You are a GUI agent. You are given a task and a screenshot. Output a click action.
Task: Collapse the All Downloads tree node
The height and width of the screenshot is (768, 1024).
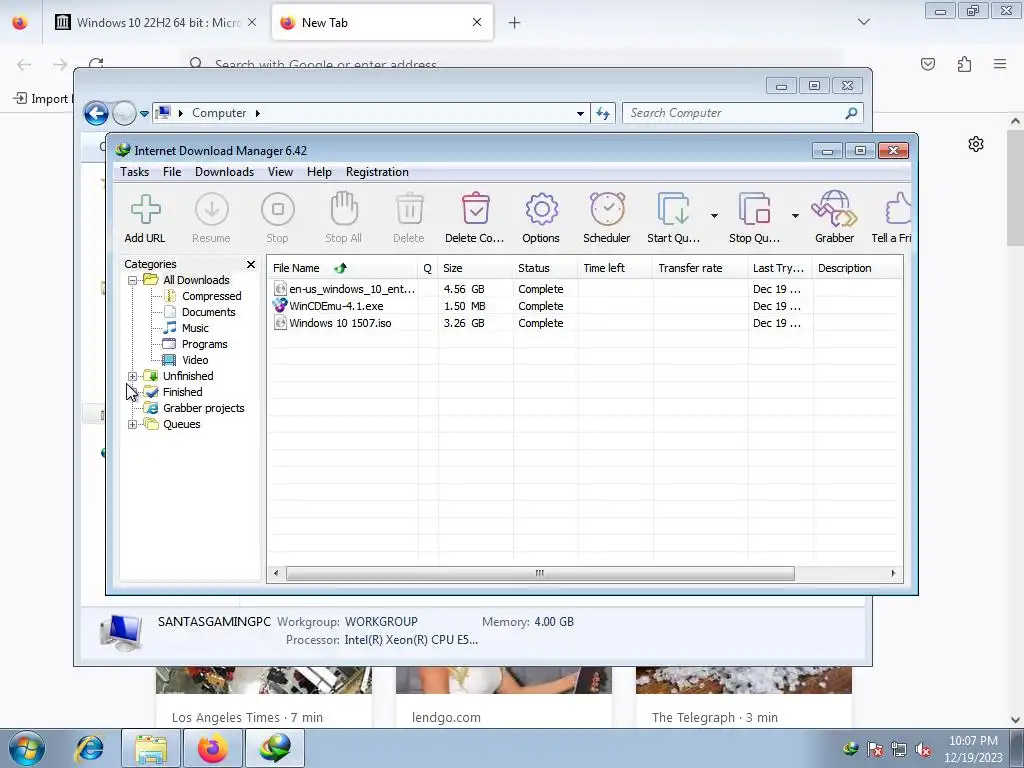[x=133, y=280]
